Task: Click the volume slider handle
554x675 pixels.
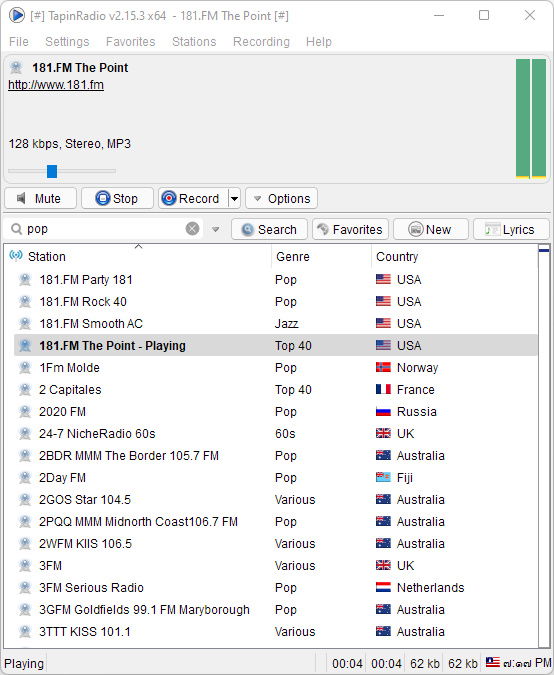Action: click(52, 171)
